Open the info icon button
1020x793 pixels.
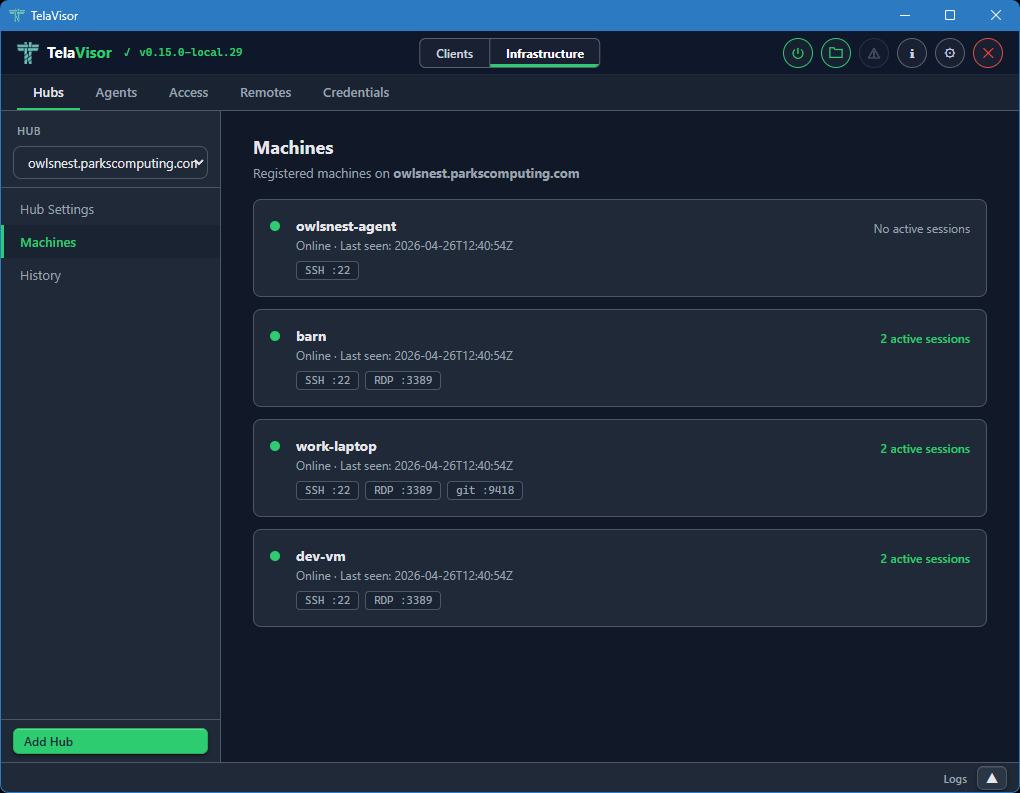point(912,53)
